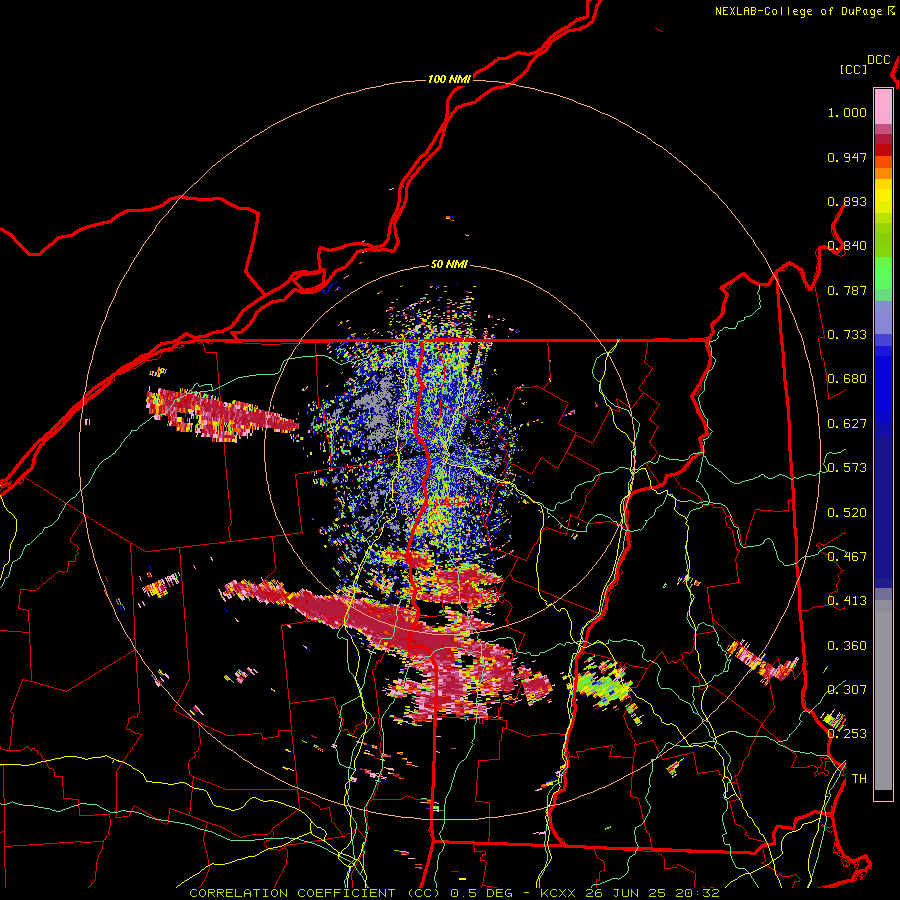Click the 0.413 scale value
900x900 pixels.
tap(847, 601)
